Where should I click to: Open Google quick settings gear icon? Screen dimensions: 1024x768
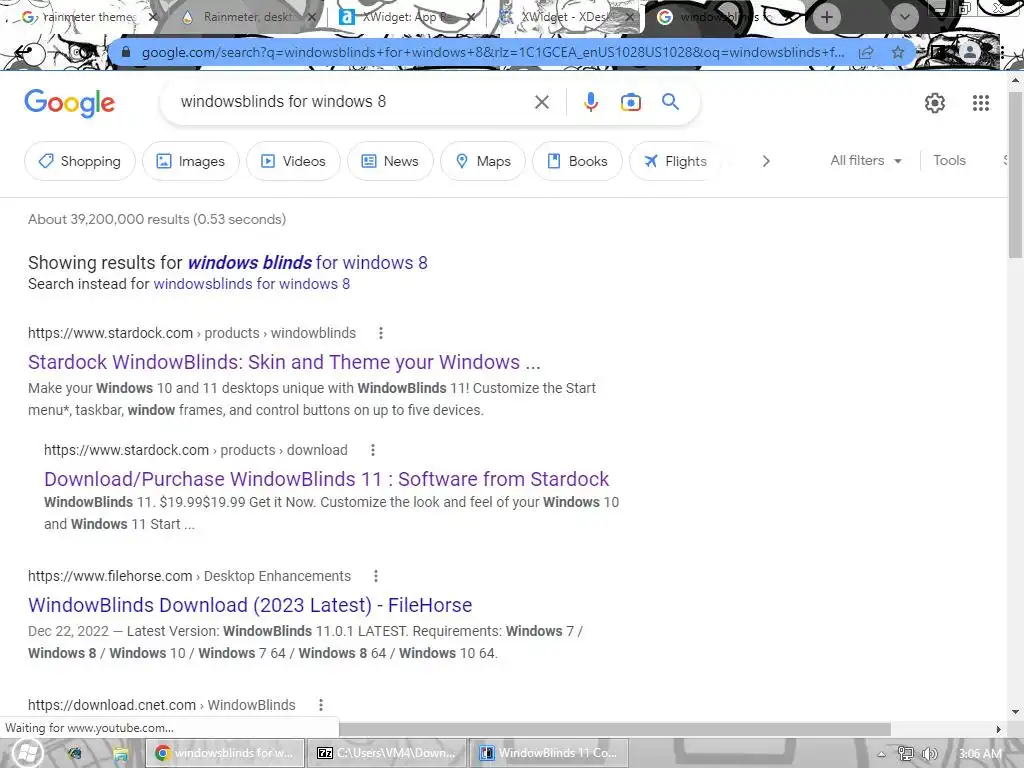click(x=935, y=103)
